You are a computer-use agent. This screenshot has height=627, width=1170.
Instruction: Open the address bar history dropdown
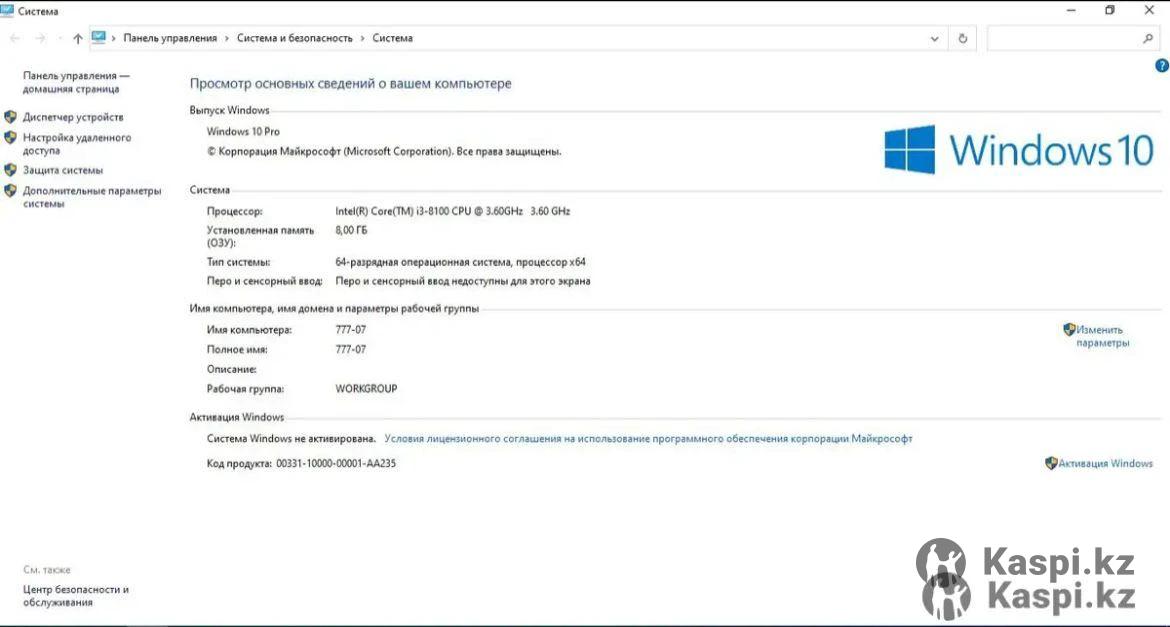coord(935,39)
